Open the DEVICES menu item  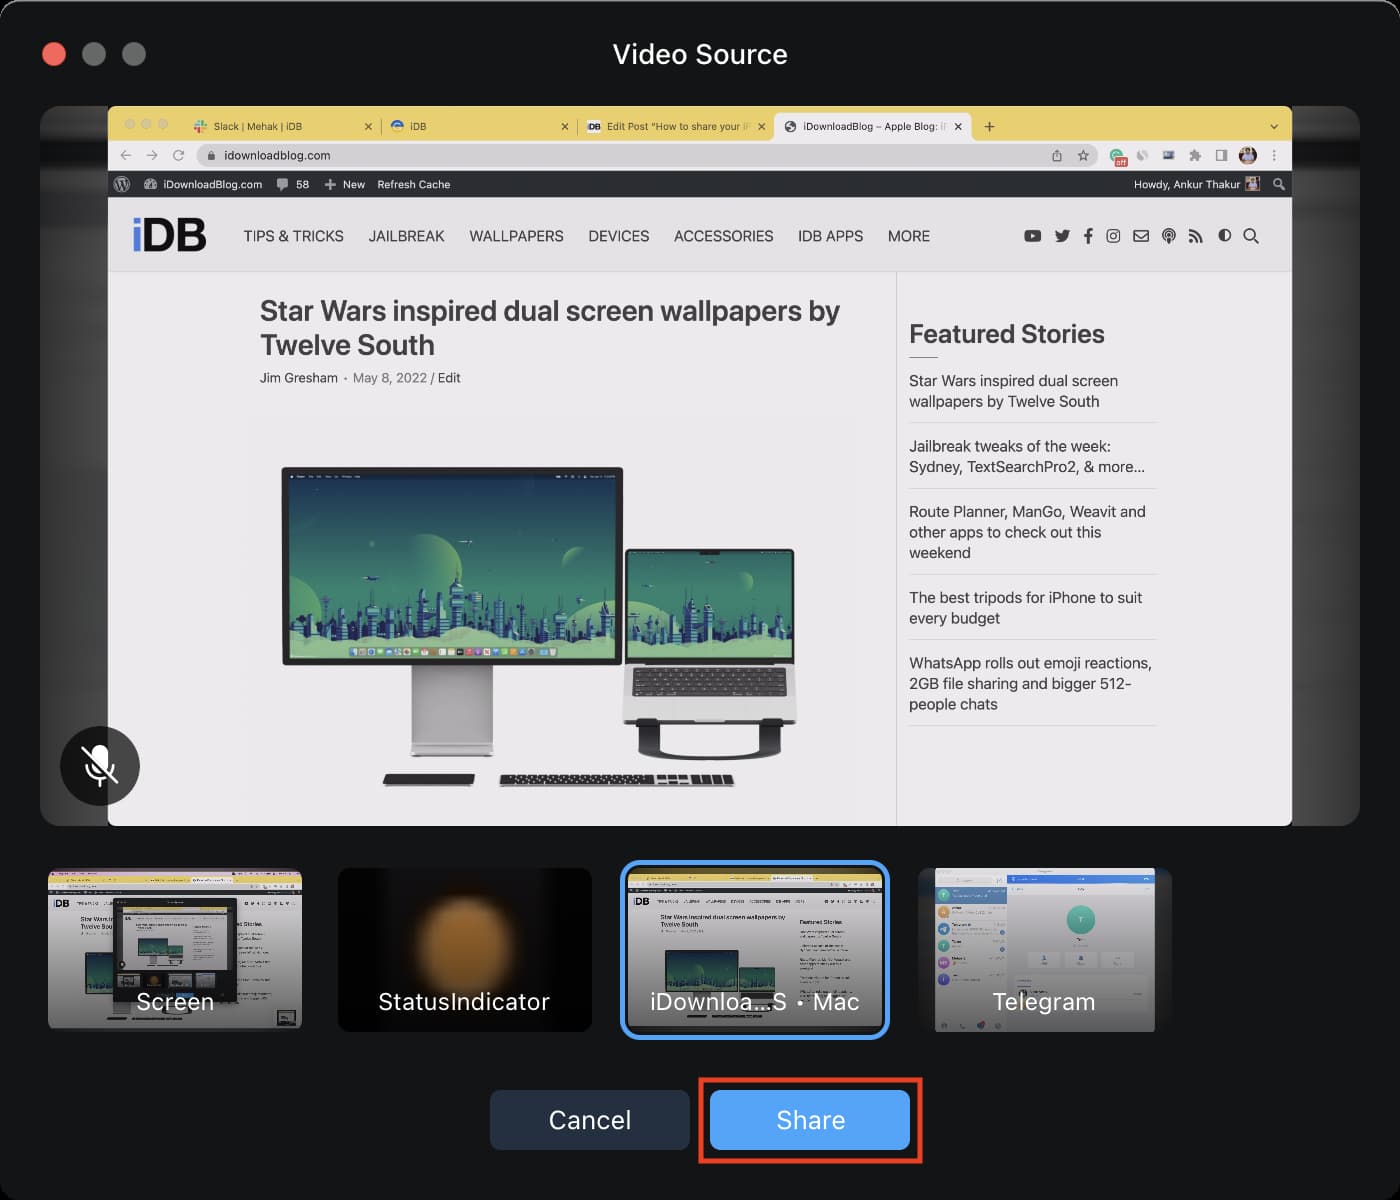618,236
